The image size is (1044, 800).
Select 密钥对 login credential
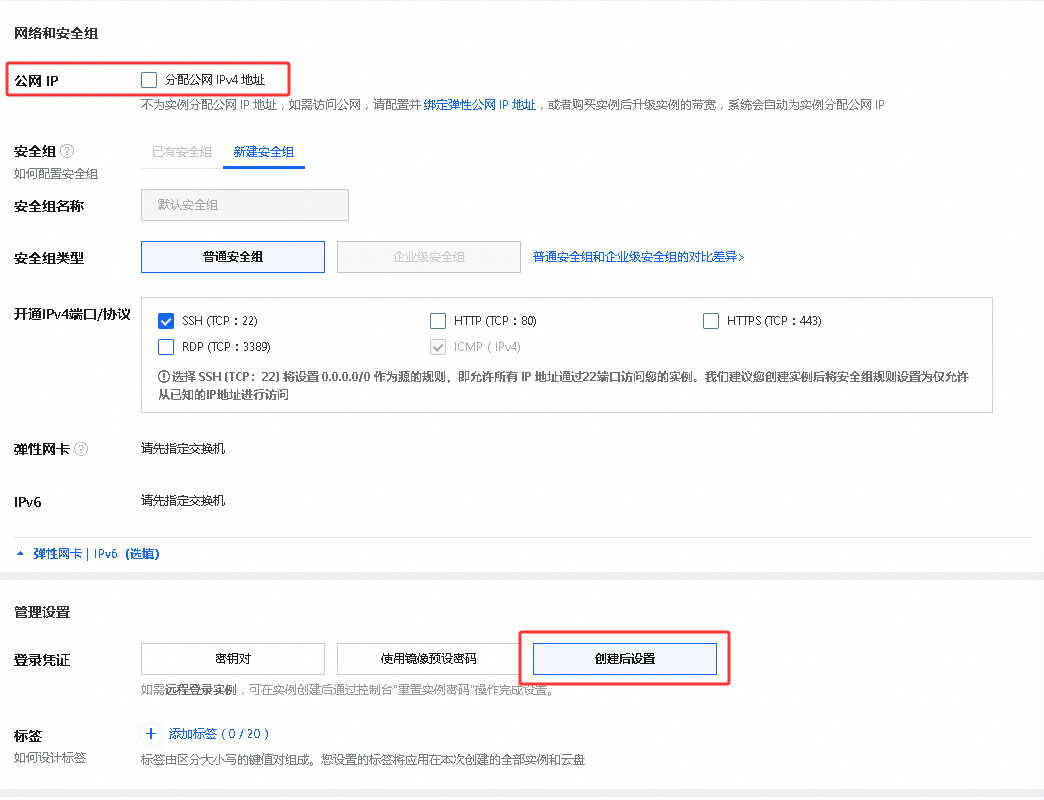[x=233, y=659]
